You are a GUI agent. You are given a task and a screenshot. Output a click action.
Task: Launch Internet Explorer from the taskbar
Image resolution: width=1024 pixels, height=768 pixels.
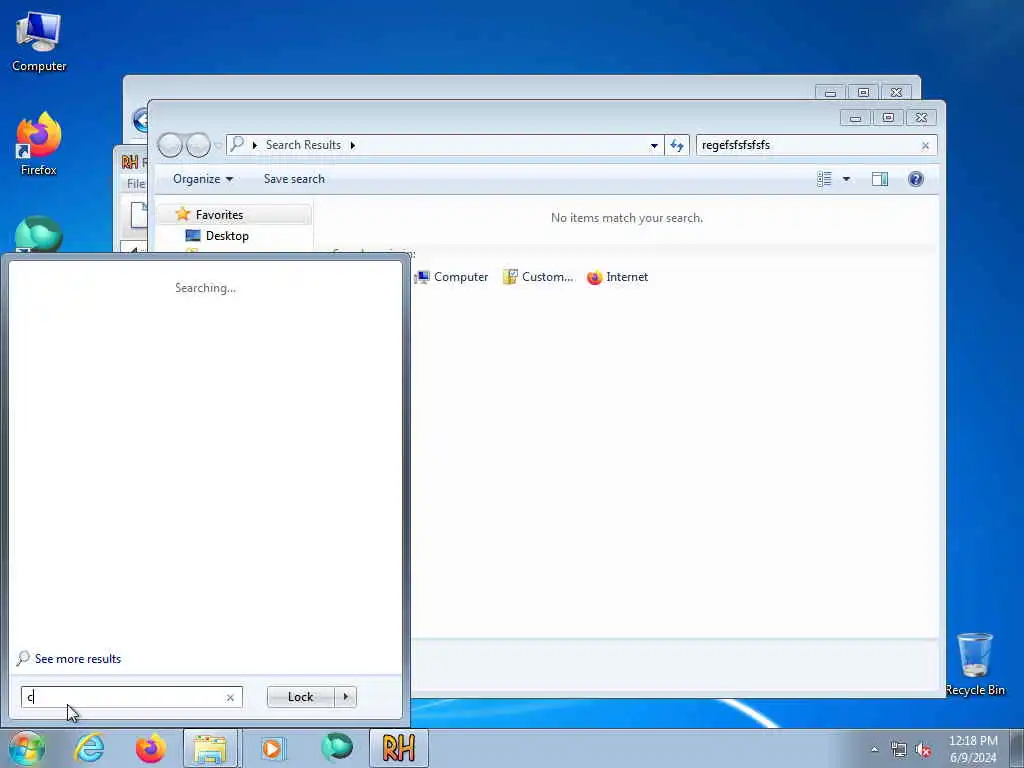point(89,748)
